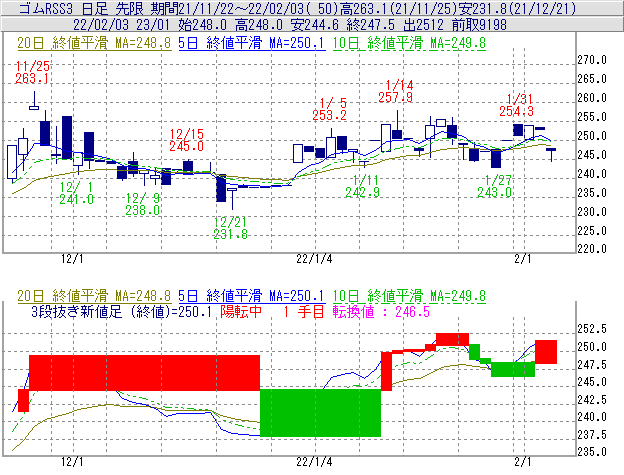
Task: Click the small red block at far left
Action: tap(23, 400)
